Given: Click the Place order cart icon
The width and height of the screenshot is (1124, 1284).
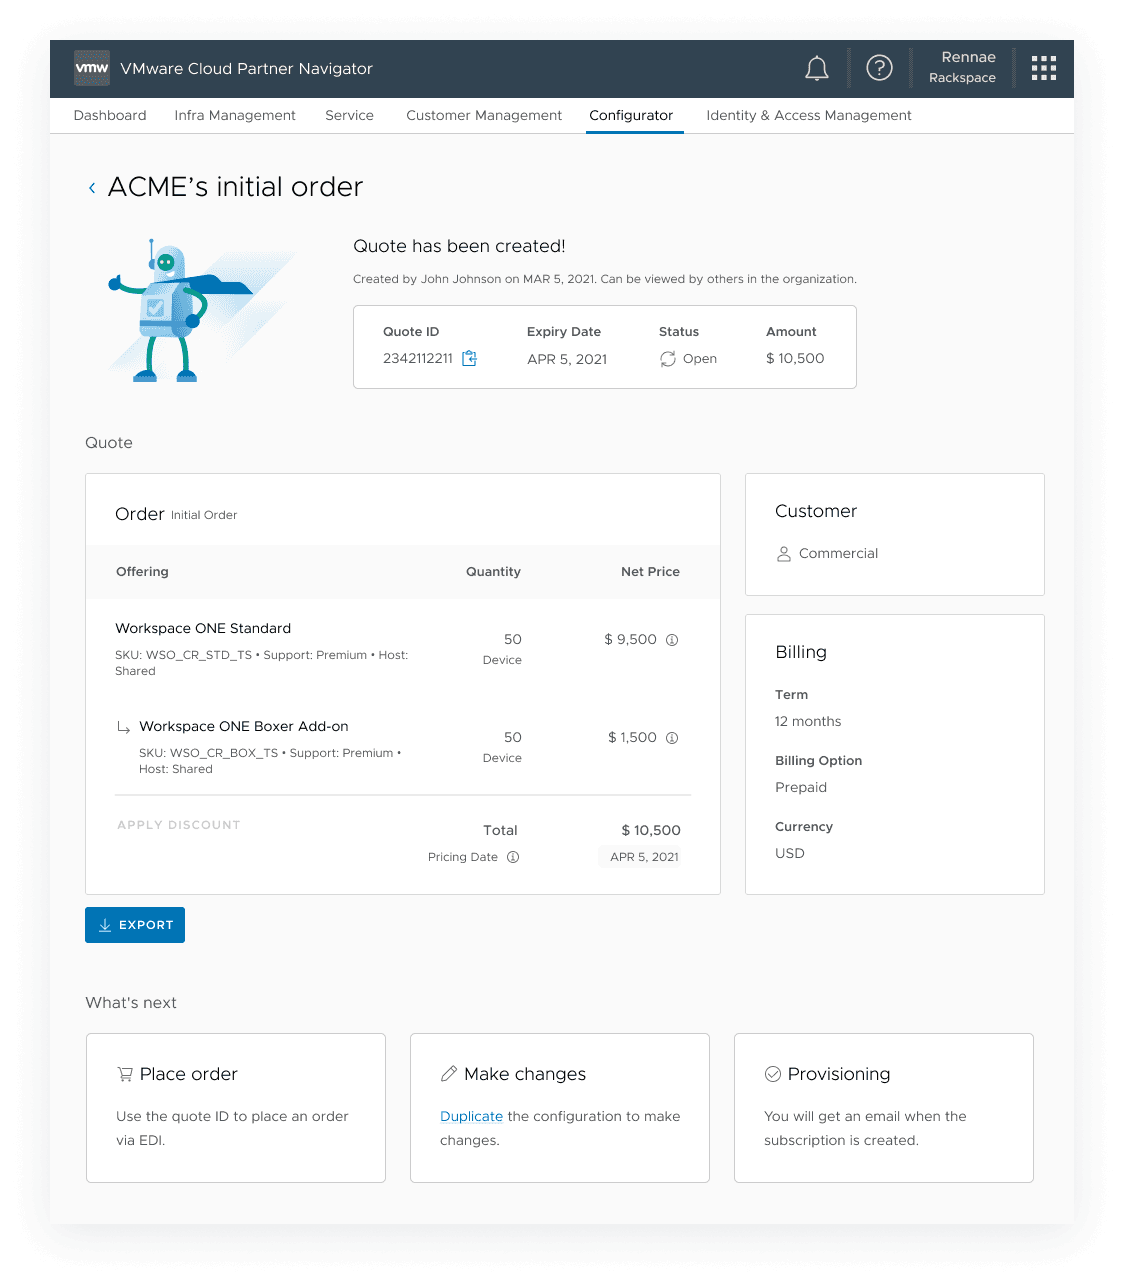Looking at the screenshot, I should pos(125,1074).
